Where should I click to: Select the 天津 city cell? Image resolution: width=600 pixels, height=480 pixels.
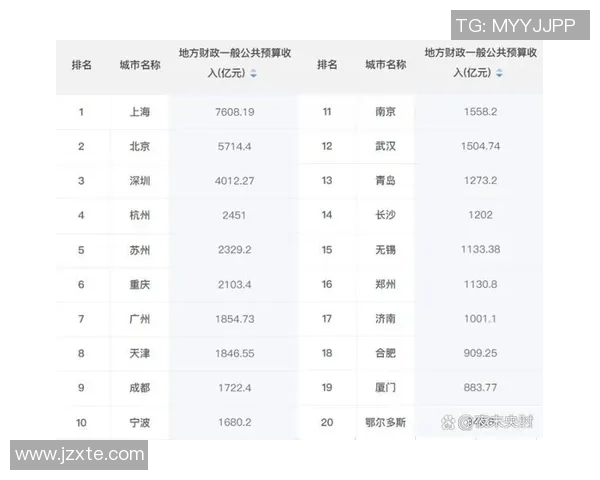pos(140,354)
